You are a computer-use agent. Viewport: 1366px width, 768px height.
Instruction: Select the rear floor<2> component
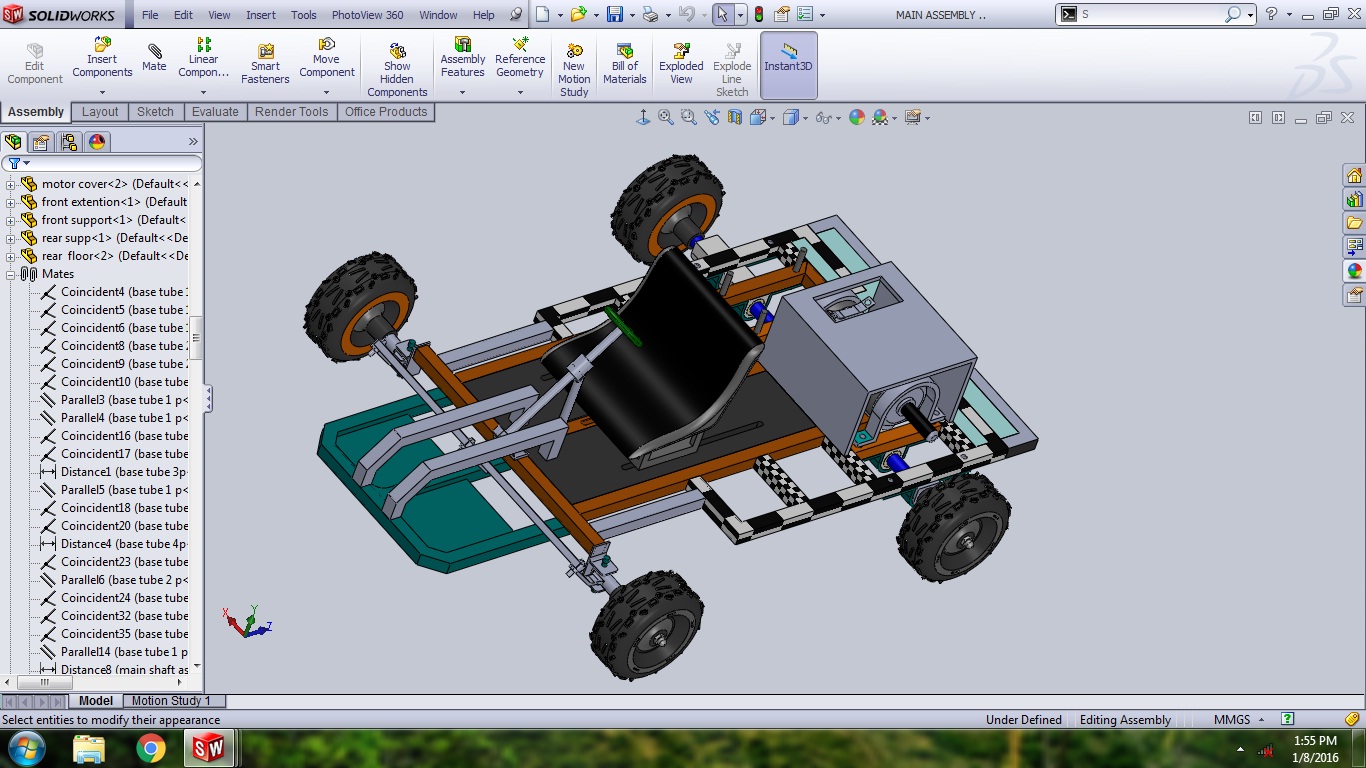pos(105,256)
